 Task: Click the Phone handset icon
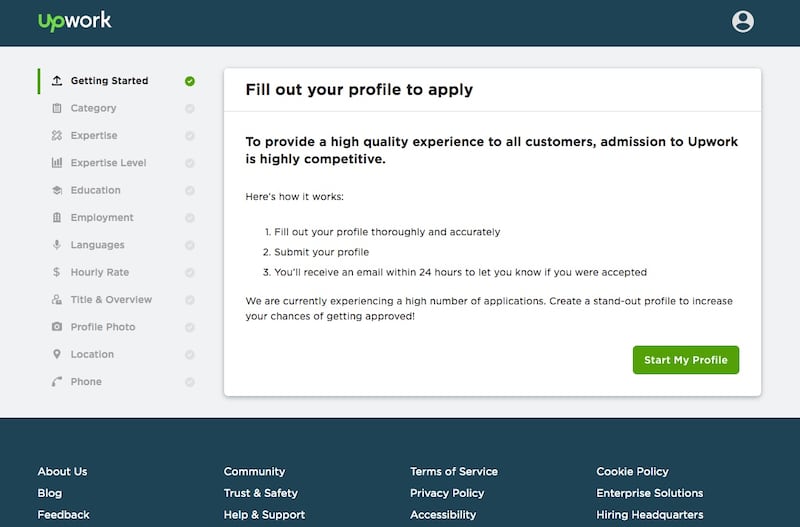[57, 382]
